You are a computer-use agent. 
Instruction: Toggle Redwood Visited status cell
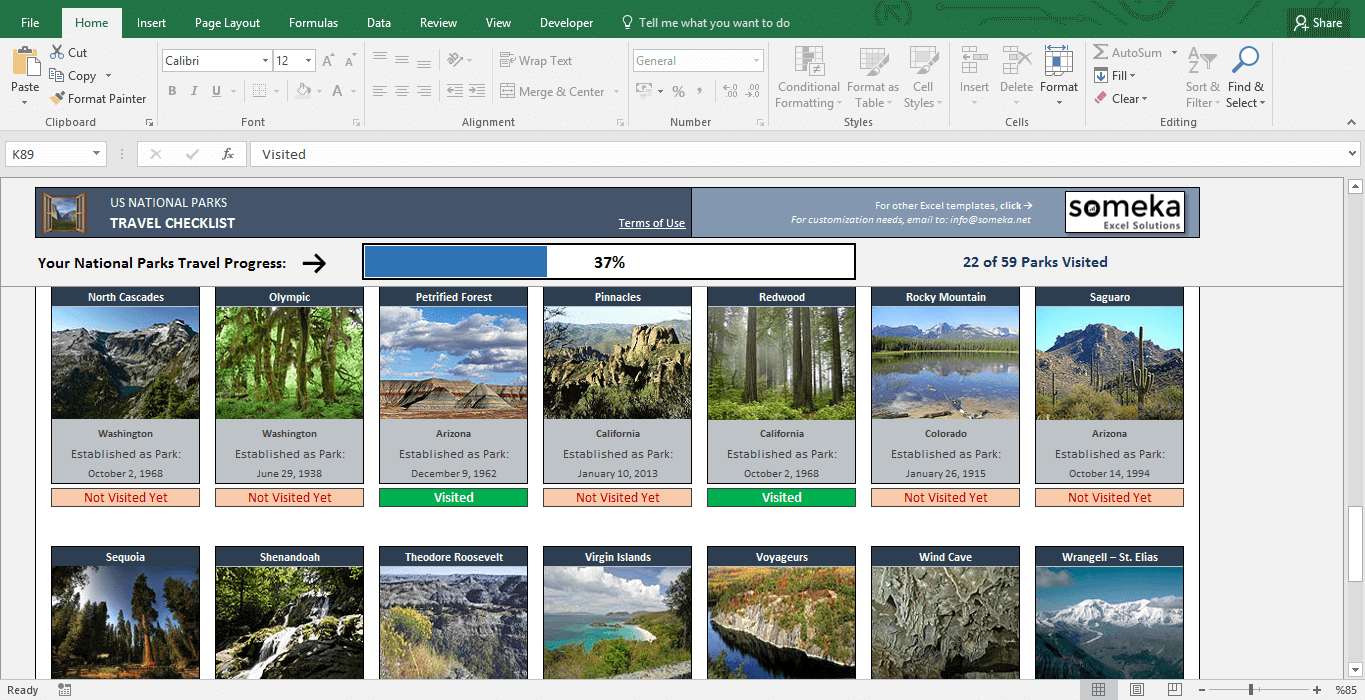pos(781,497)
